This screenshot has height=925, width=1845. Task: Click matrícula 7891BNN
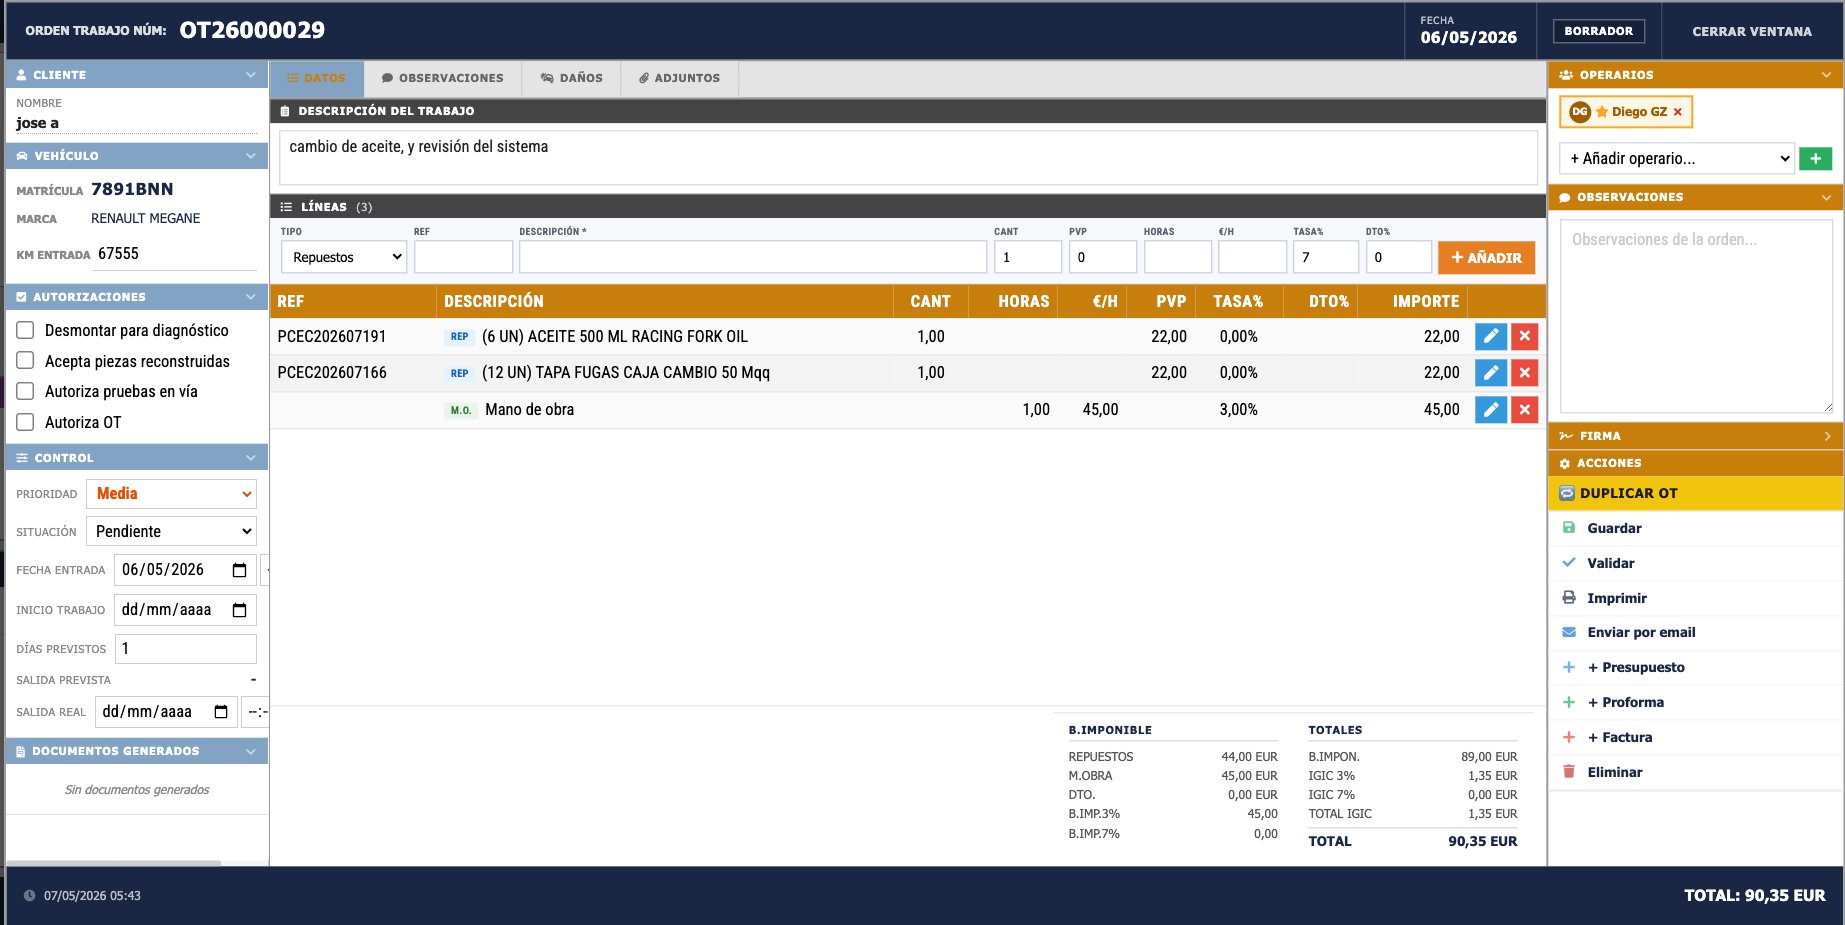[132, 189]
